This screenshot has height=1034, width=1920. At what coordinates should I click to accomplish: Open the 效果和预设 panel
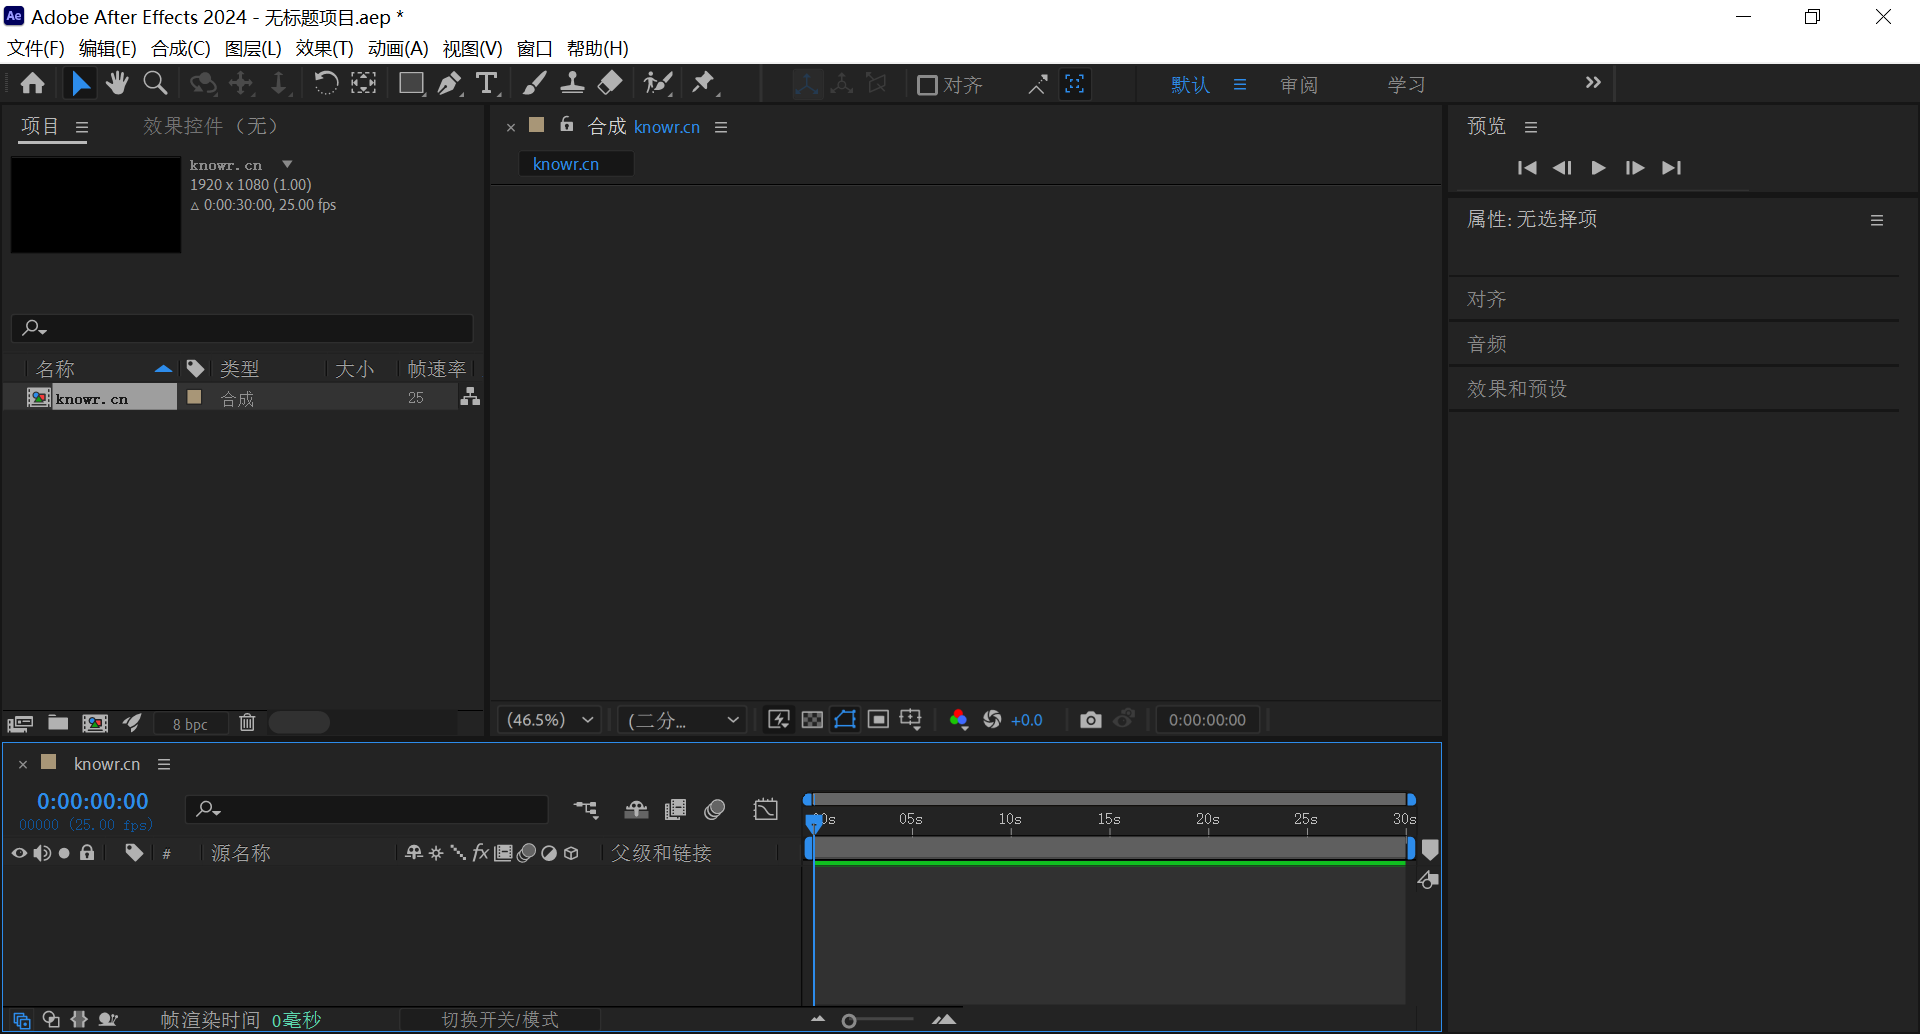[1517, 389]
